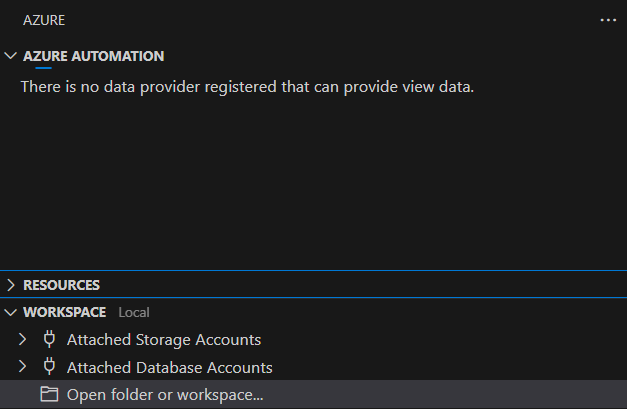Select the Attached Database Accounts tree item
This screenshot has height=409, width=627.
pyautogui.click(x=314, y=367)
